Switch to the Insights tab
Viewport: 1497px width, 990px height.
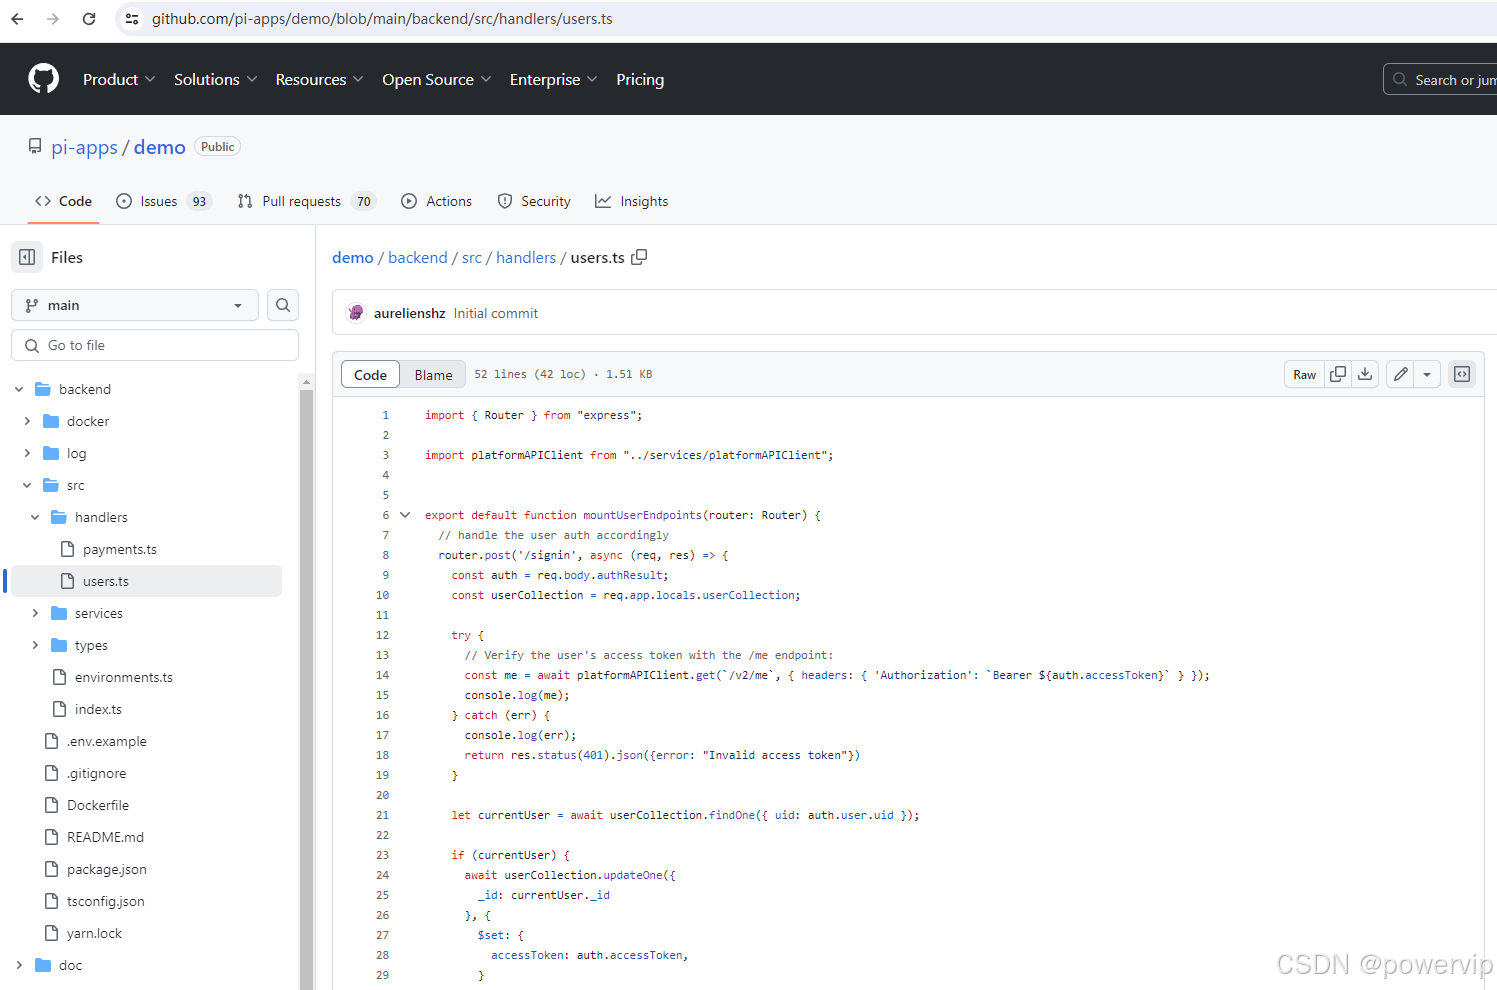pyautogui.click(x=632, y=201)
